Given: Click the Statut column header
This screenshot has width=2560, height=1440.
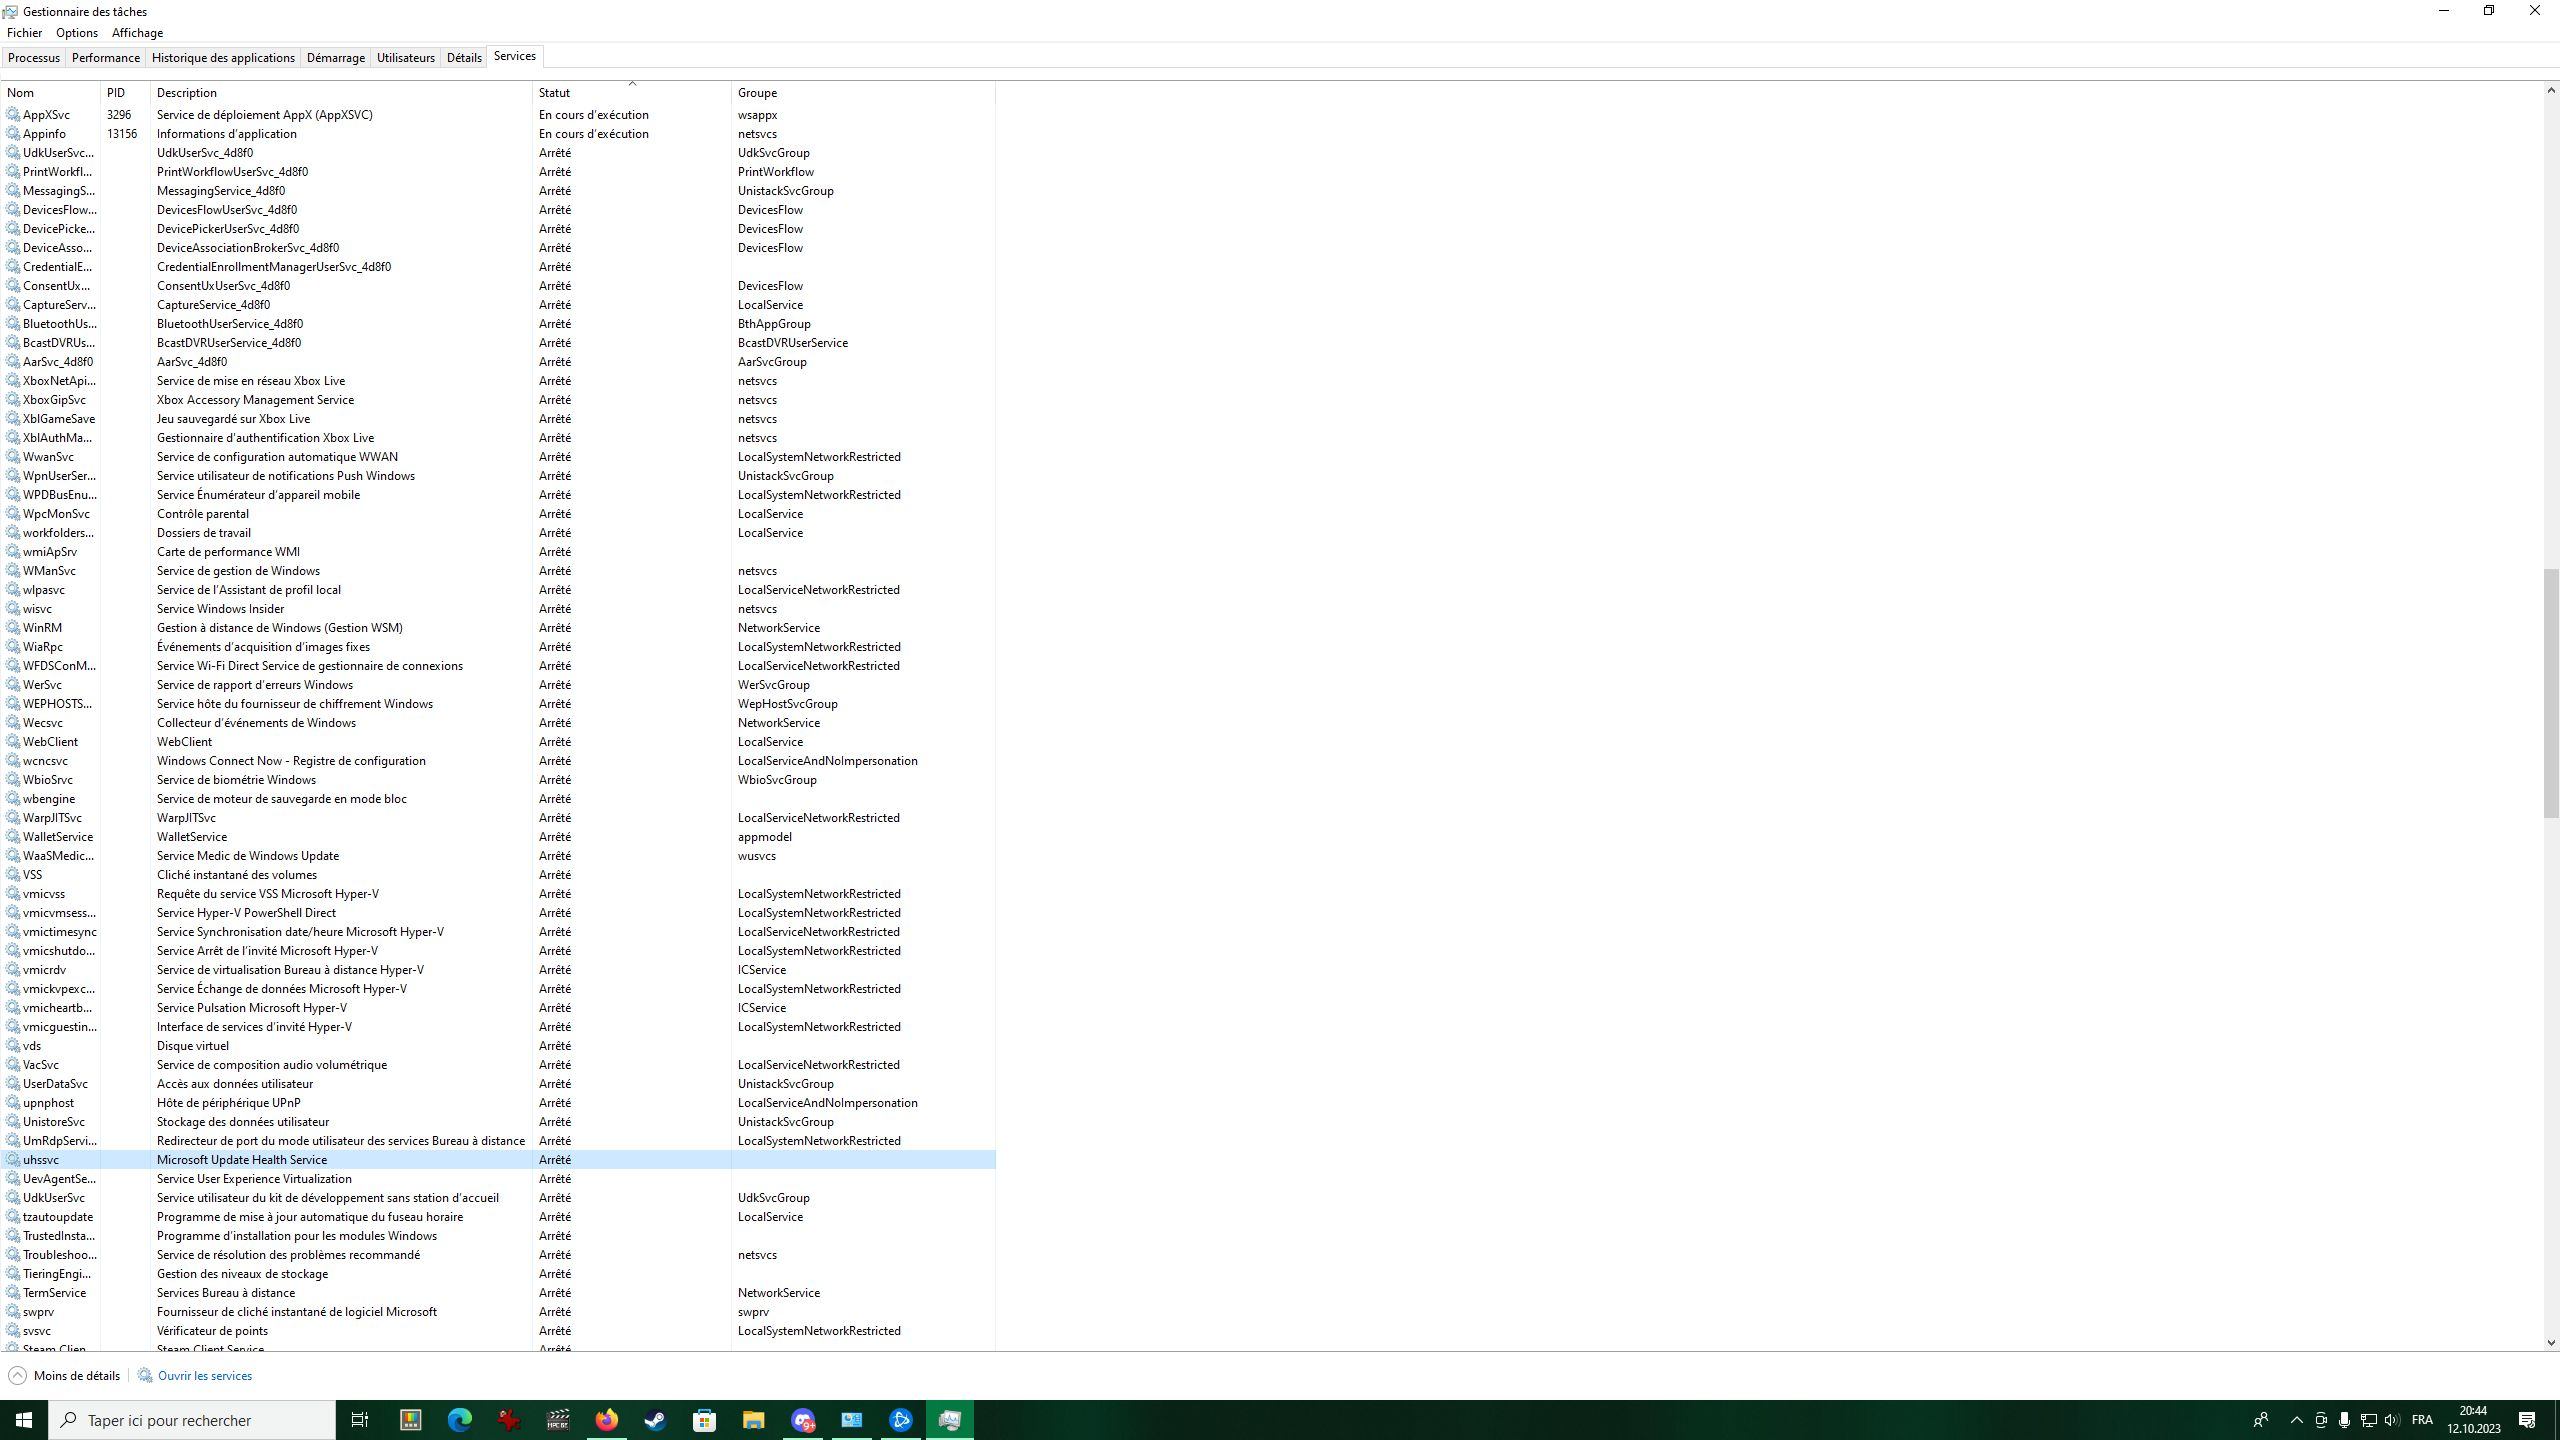Looking at the screenshot, I should [x=556, y=93].
